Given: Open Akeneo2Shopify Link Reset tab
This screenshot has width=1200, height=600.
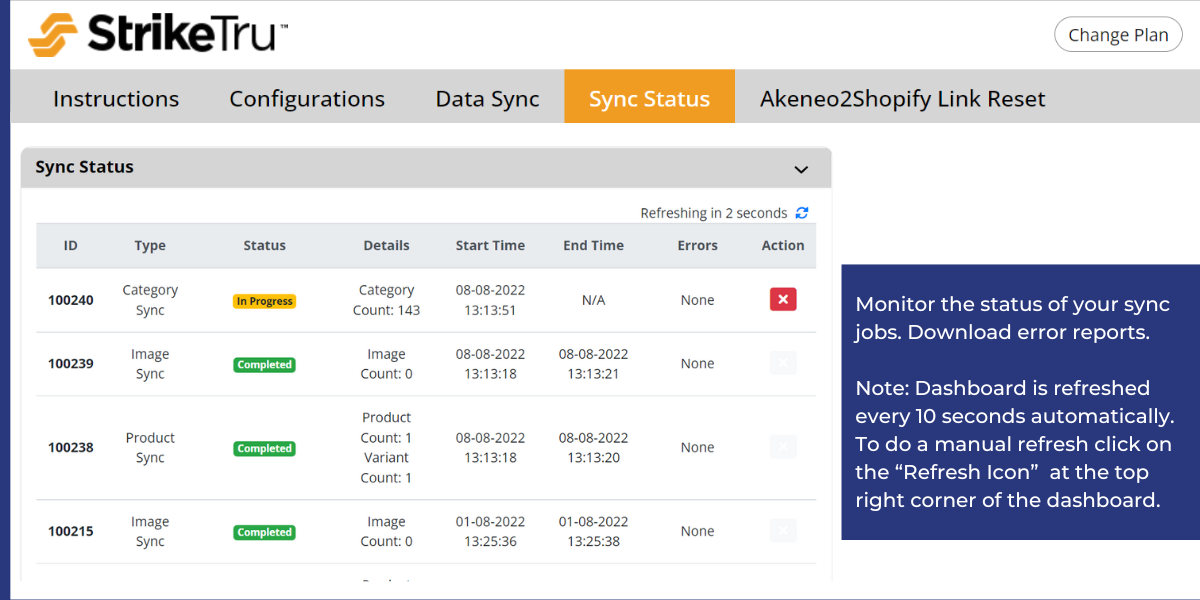Looking at the screenshot, I should click(903, 99).
